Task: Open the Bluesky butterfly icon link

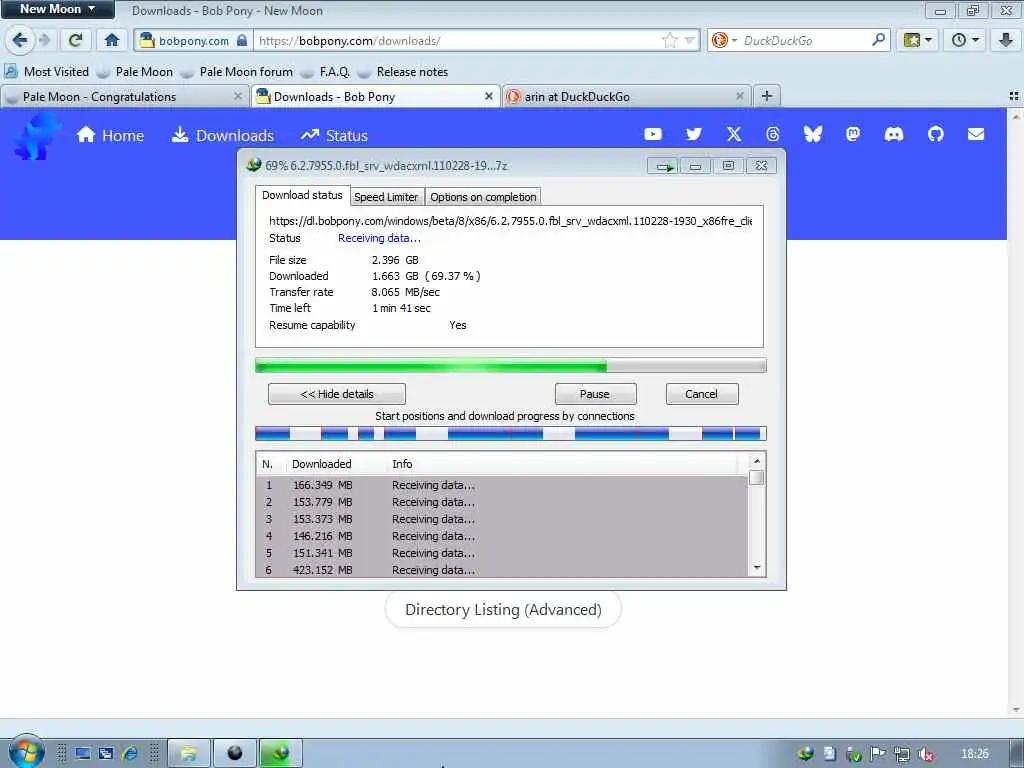Action: [x=812, y=134]
